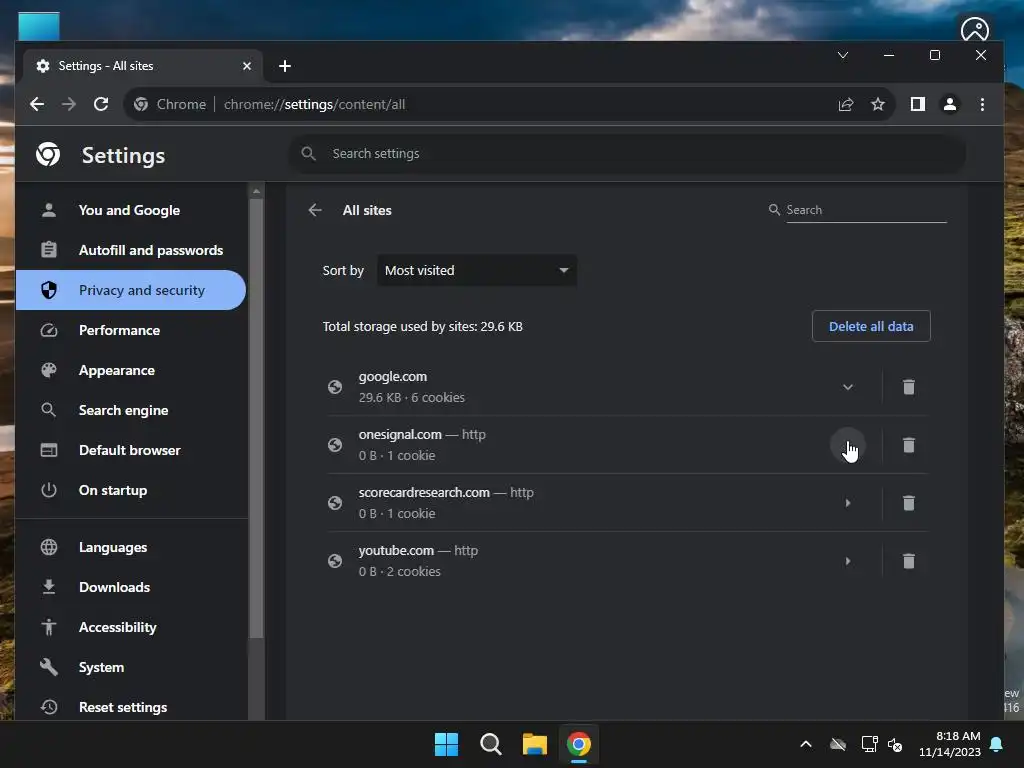Delete google.com site data with trash icon

908,387
